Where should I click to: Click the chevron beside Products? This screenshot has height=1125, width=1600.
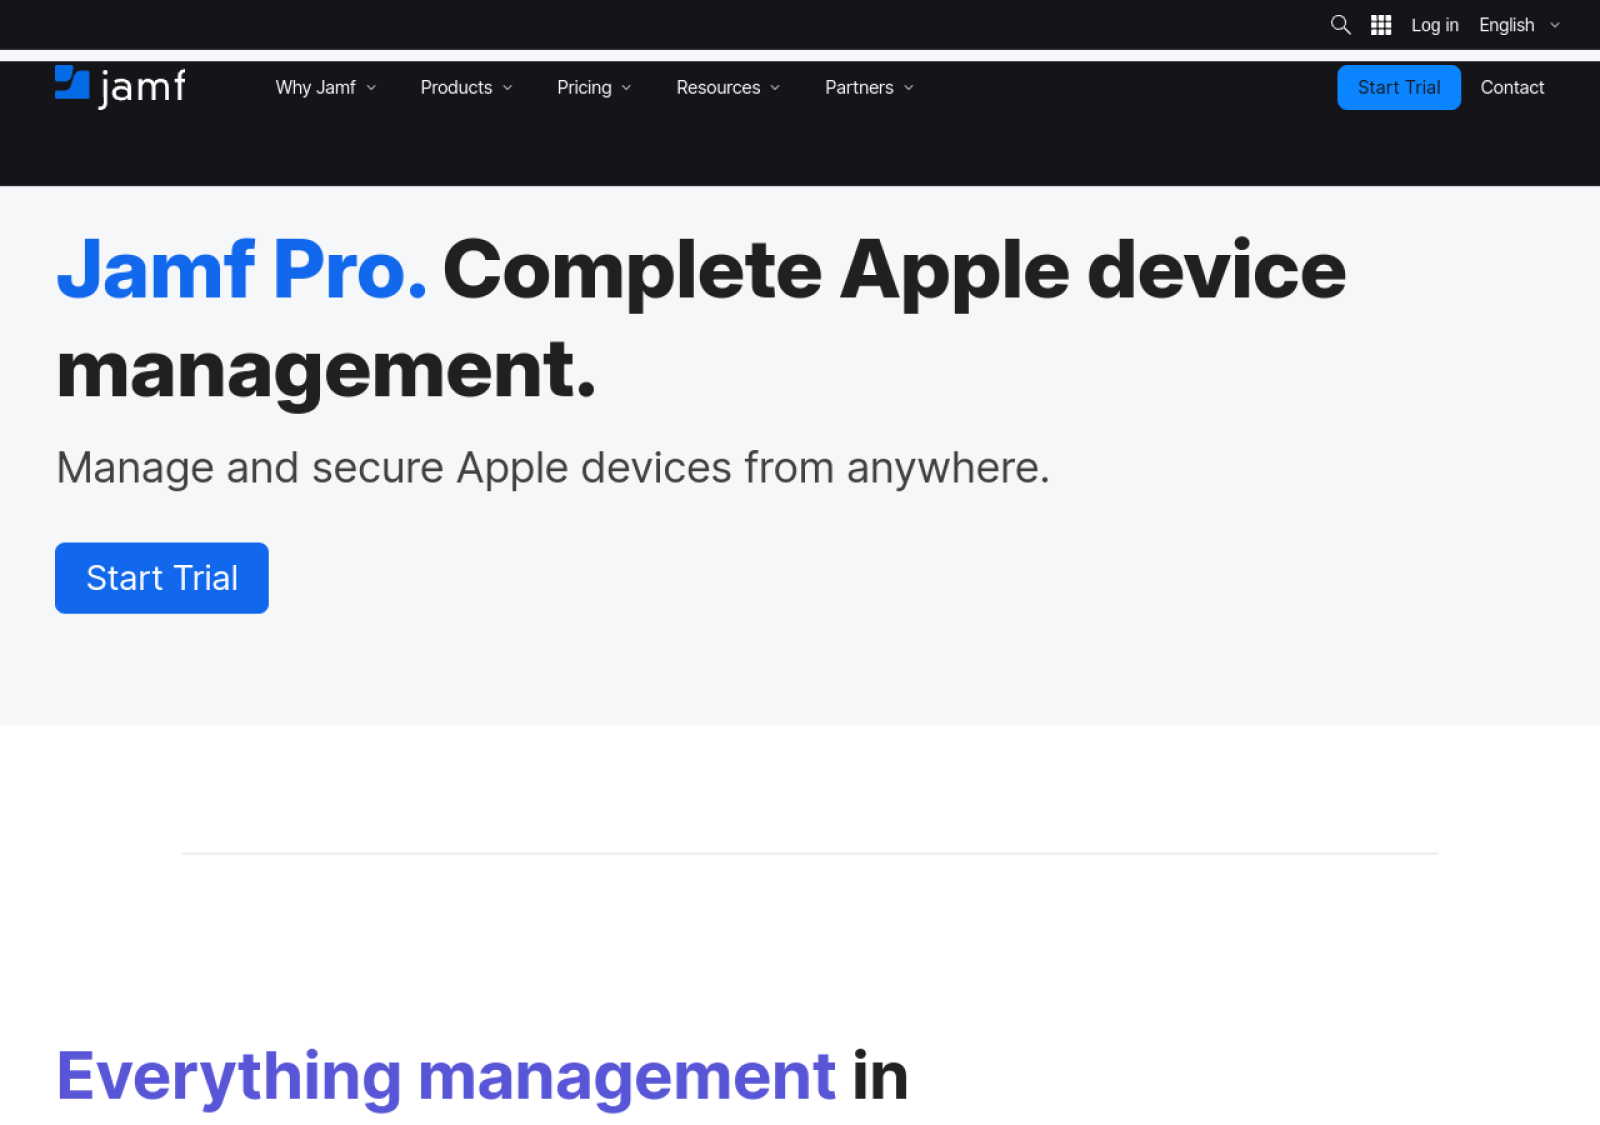point(507,88)
